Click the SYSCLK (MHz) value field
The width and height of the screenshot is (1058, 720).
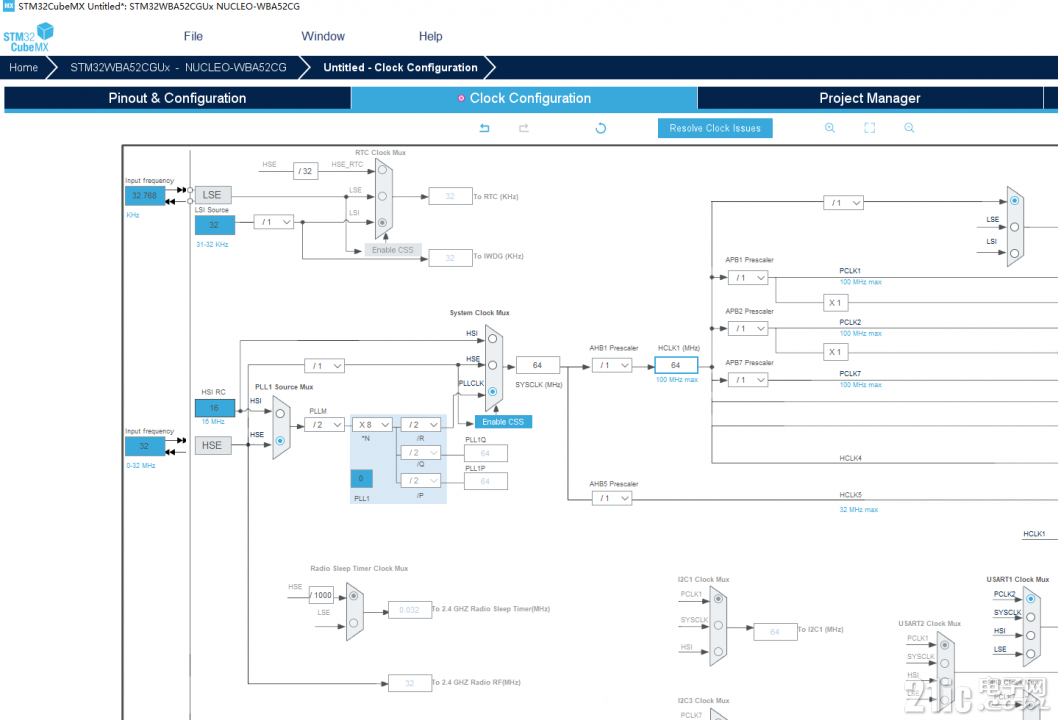(538, 365)
